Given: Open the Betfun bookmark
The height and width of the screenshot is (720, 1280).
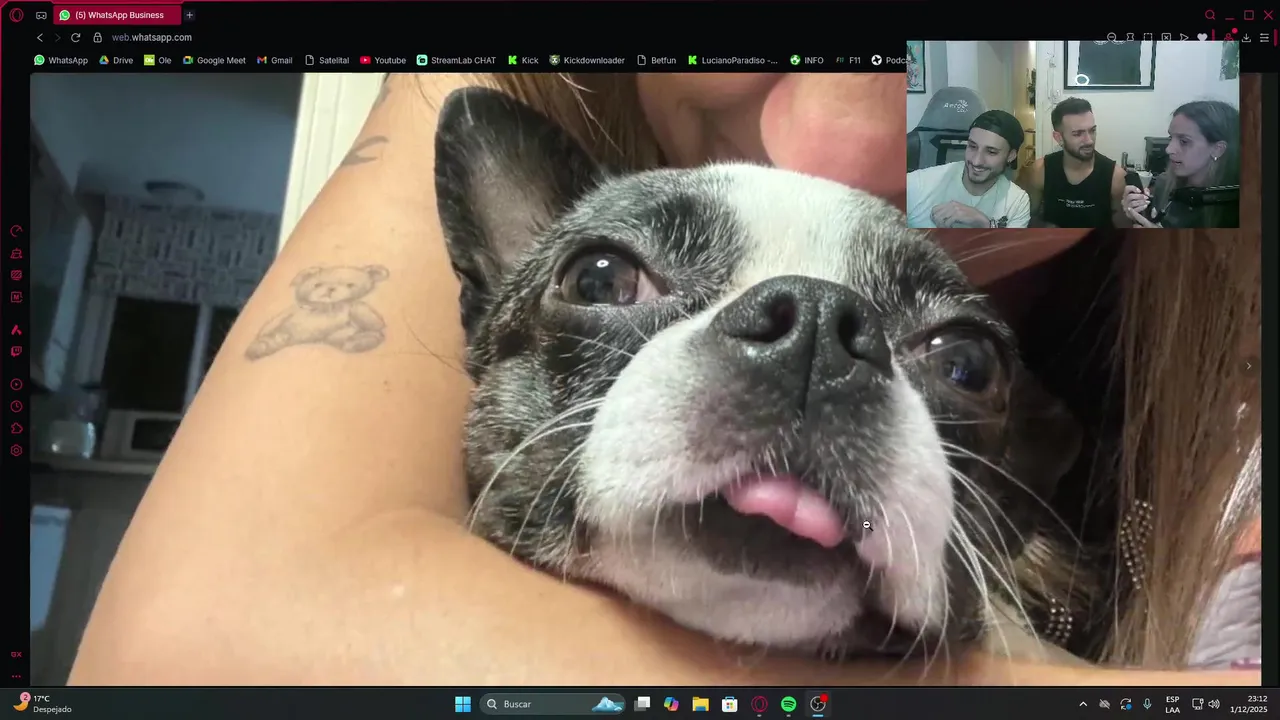Looking at the screenshot, I should pos(655,60).
